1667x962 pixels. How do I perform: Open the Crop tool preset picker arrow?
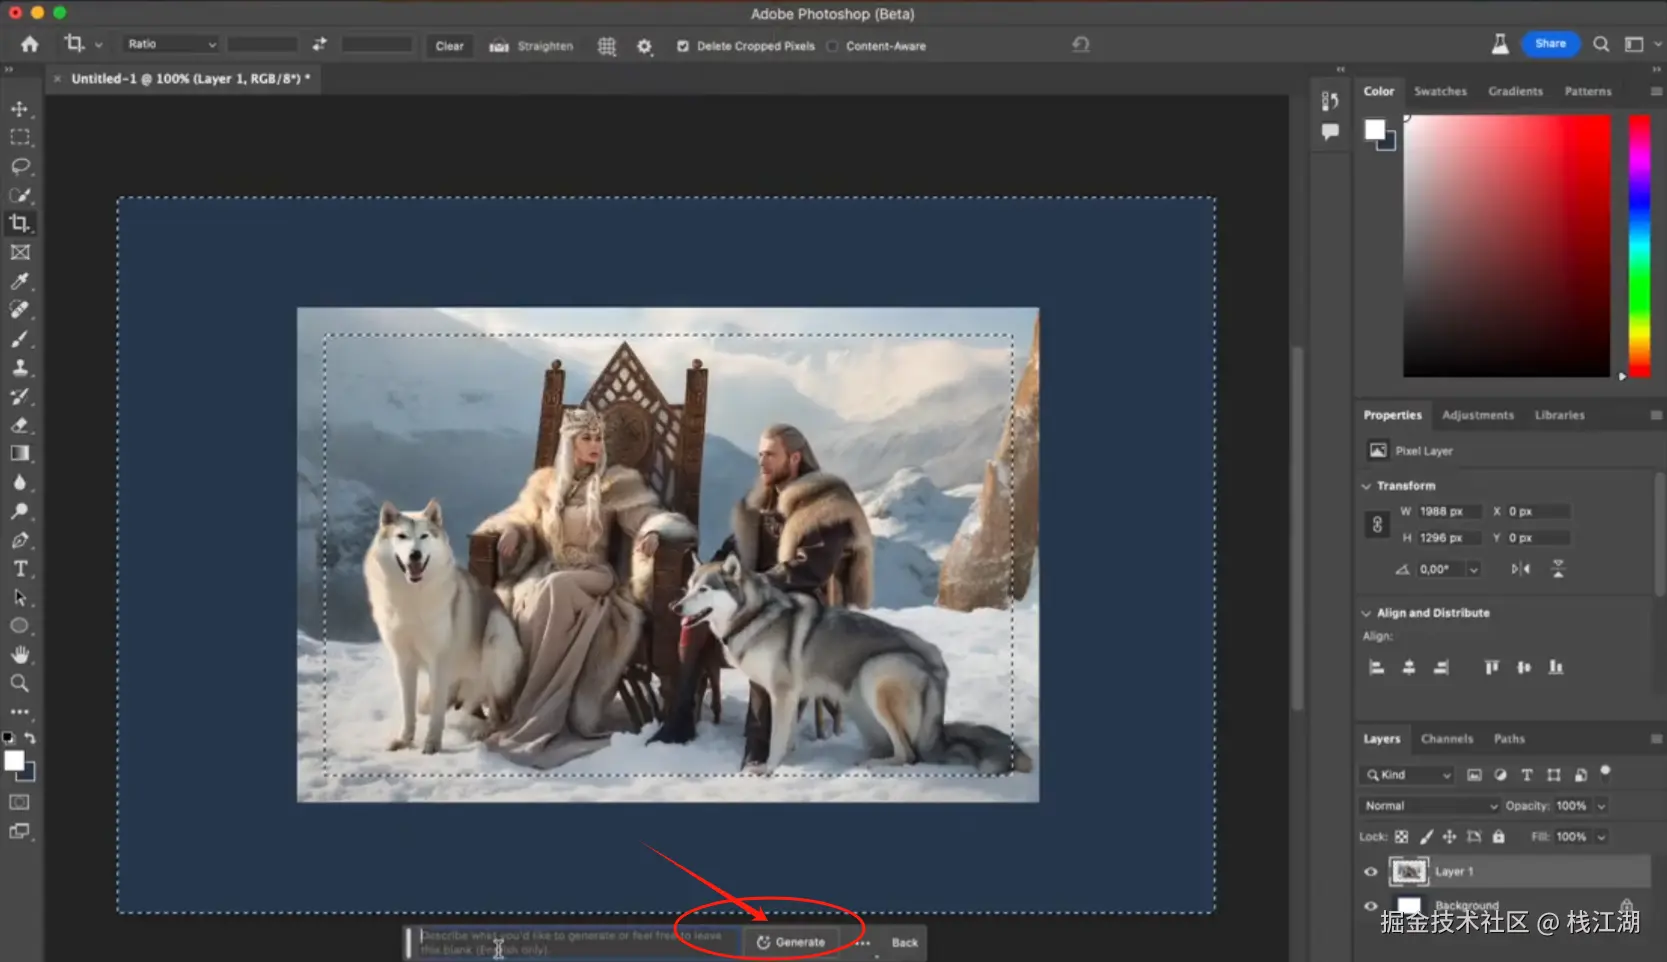click(98, 45)
